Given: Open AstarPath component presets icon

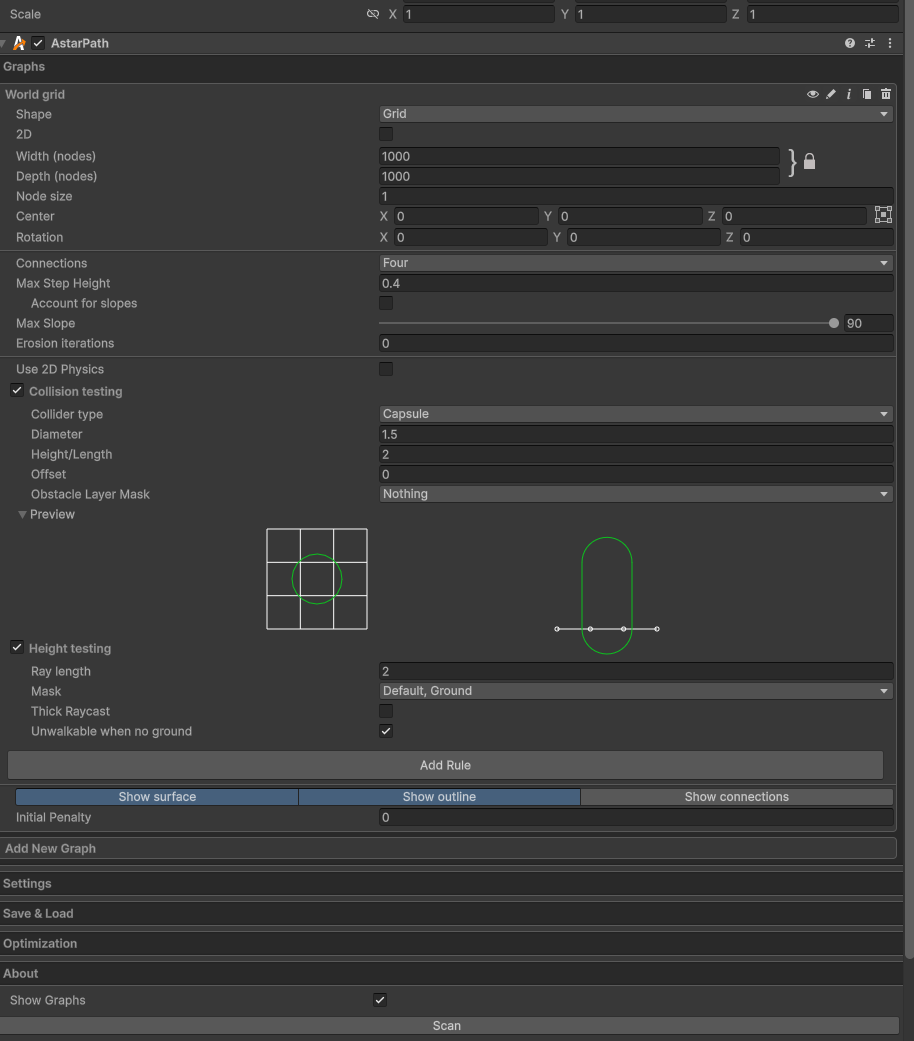Looking at the screenshot, I should pyautogui.click(x=870, y=43).
